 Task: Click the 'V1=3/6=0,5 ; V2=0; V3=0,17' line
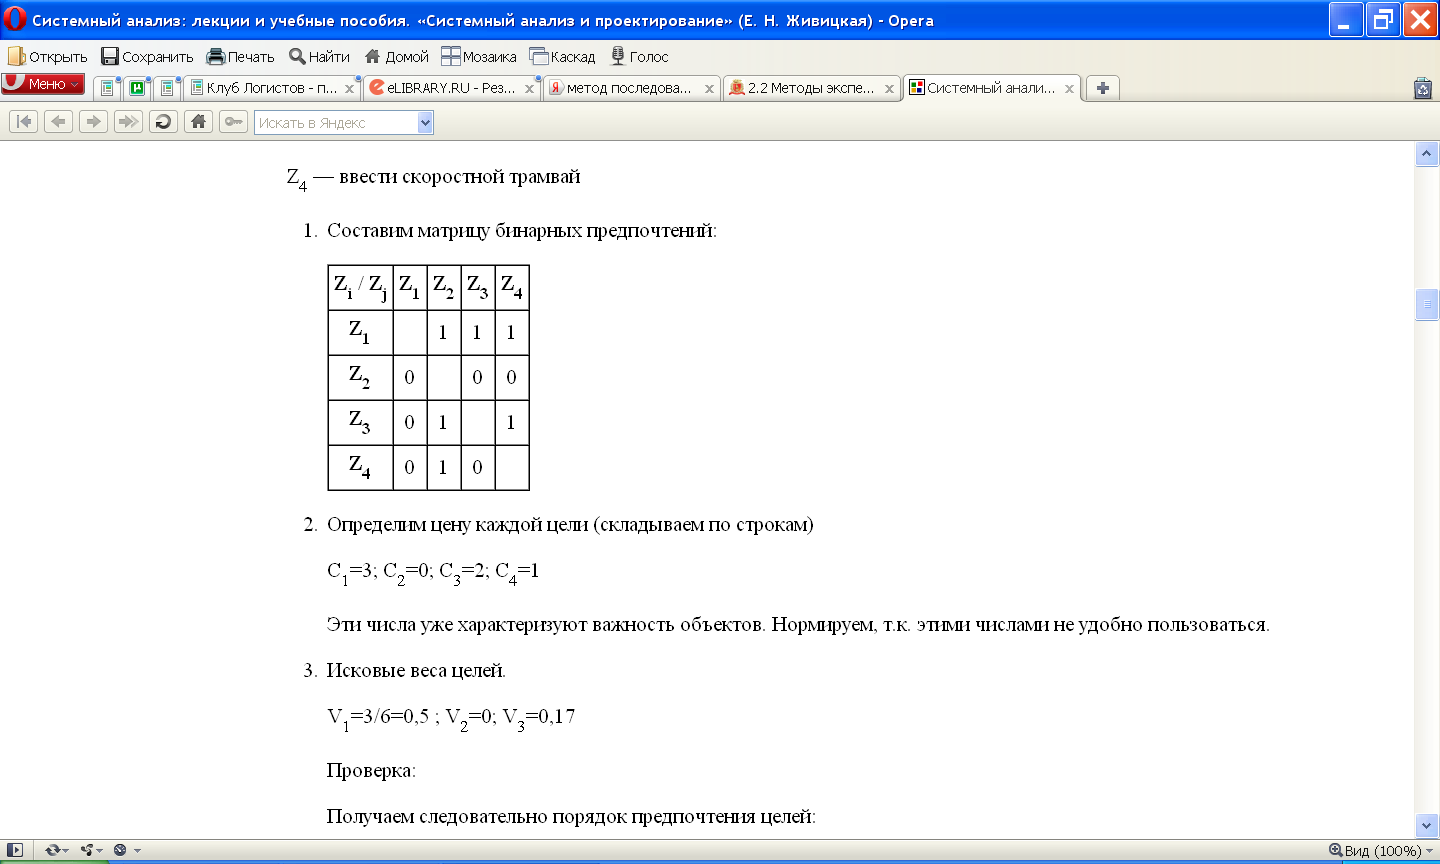tap(451, 718)
